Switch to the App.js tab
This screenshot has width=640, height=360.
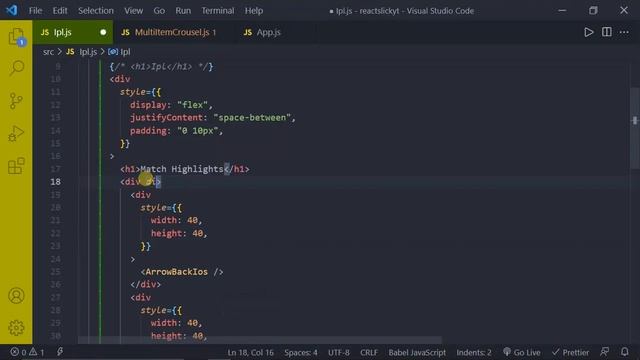[268, 32]
